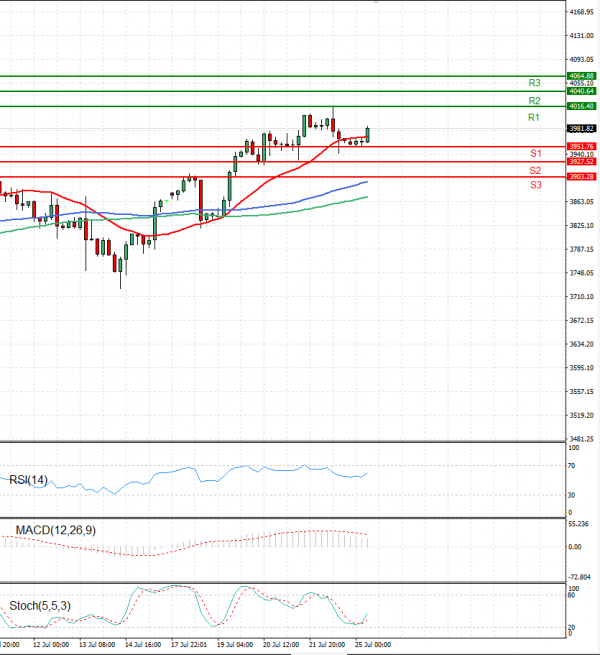Click the 3557.15 price axis value
Viewport: 600px width, 655px height.
(x=582, y=391)
